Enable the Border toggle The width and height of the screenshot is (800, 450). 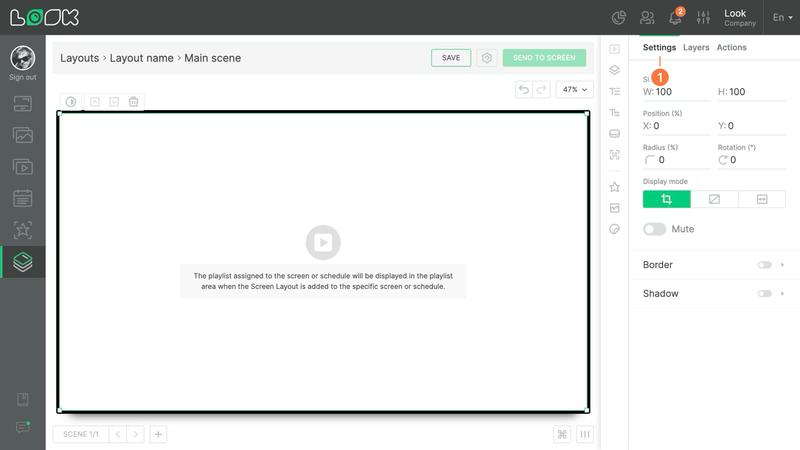click(x=764, y=265)
